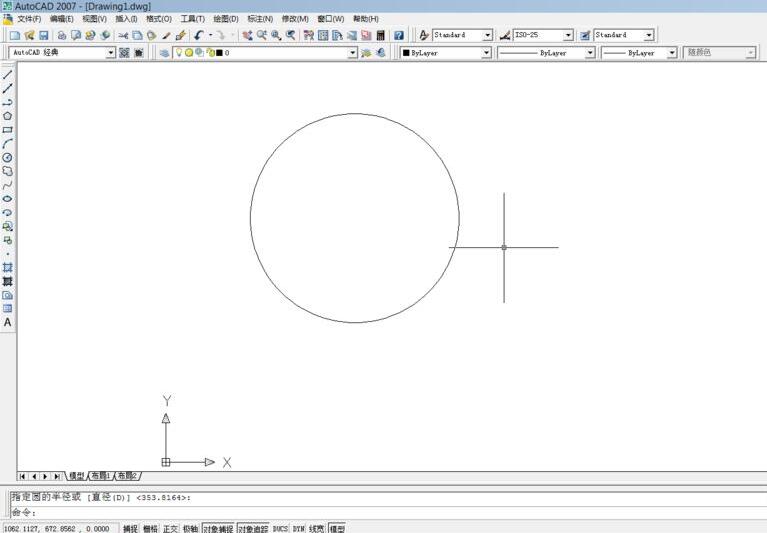Toggle 捕捉 (Snap) in status bar
Screen dimensions: 767x533
(x=130, y=528)
